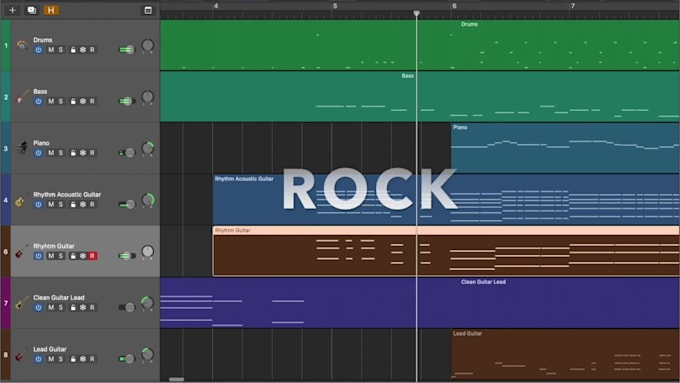Click bar 6 in the timeline ruler
This screenshot has height=383, width=680.
(454, 6)
